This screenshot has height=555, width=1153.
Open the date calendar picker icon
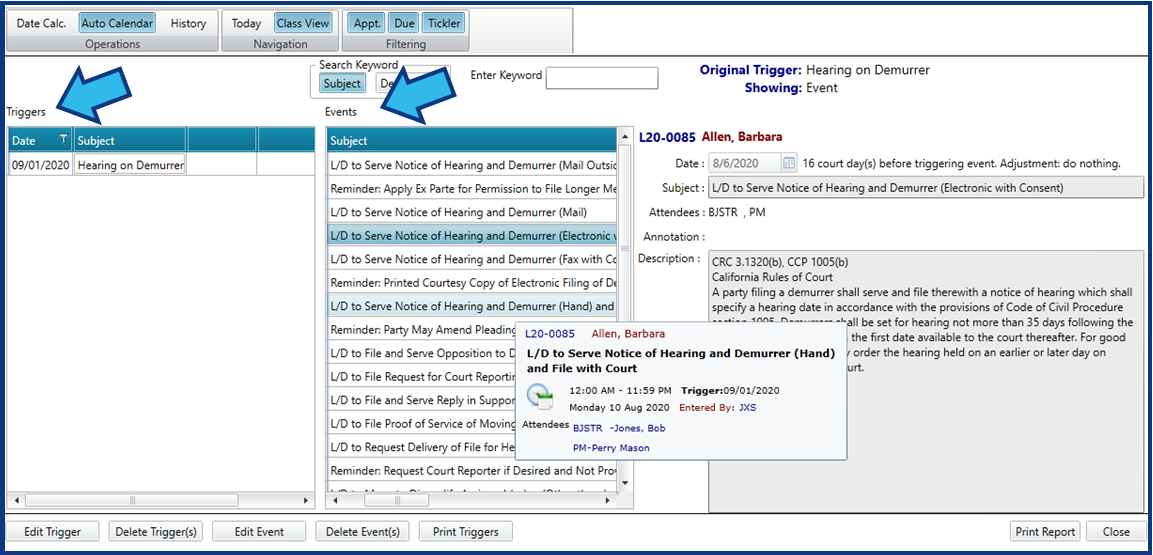point(789,163)
